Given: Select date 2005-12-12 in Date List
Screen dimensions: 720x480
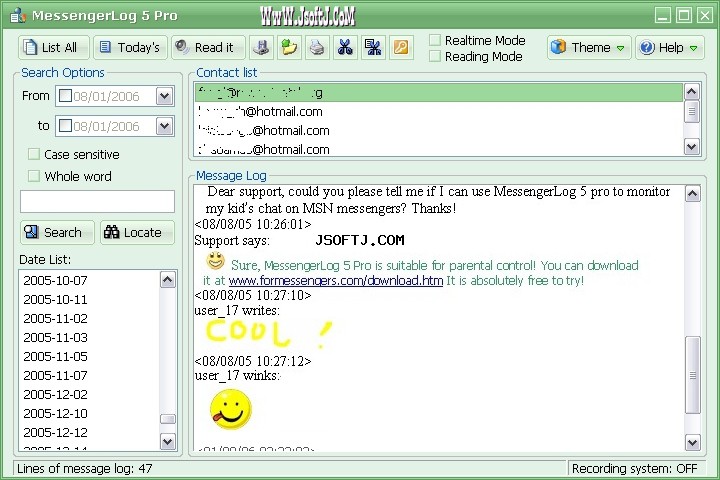Looking at the screenshot, I should click(x=90, y=432).
